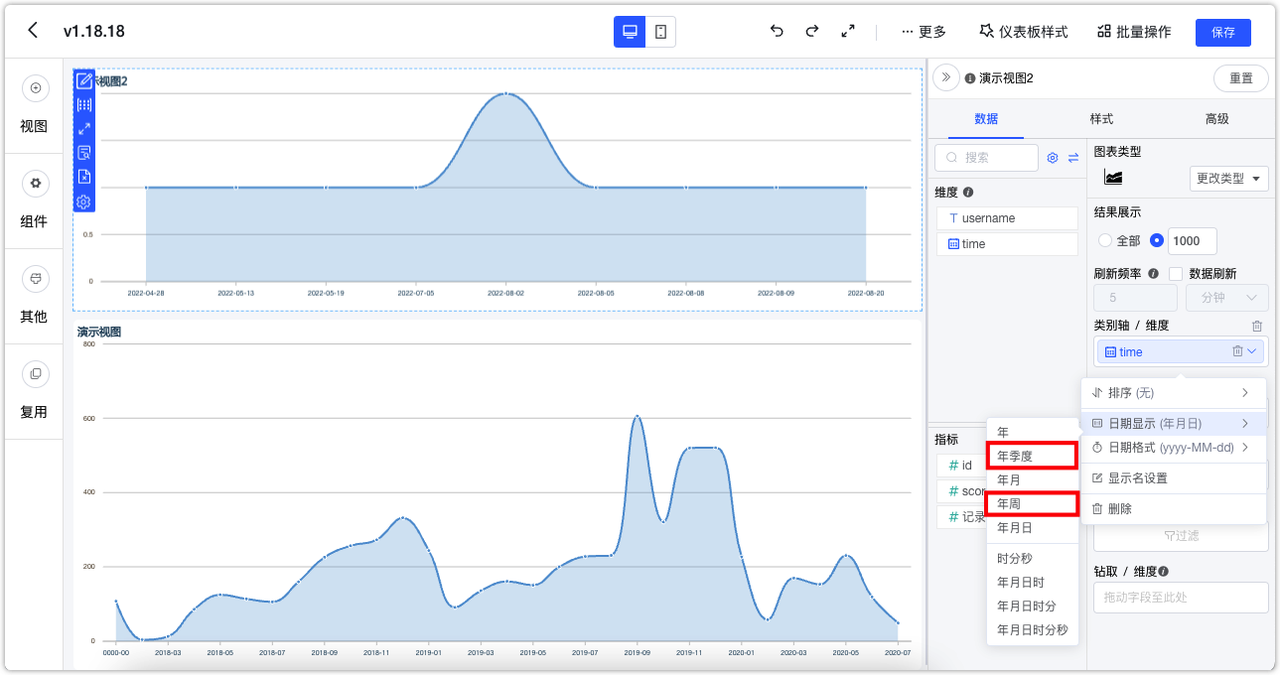Screen dimensions: 1280x675
Task: Click the 拖动字段至此处 drill field box
Action: click(x=1181, y=597)
